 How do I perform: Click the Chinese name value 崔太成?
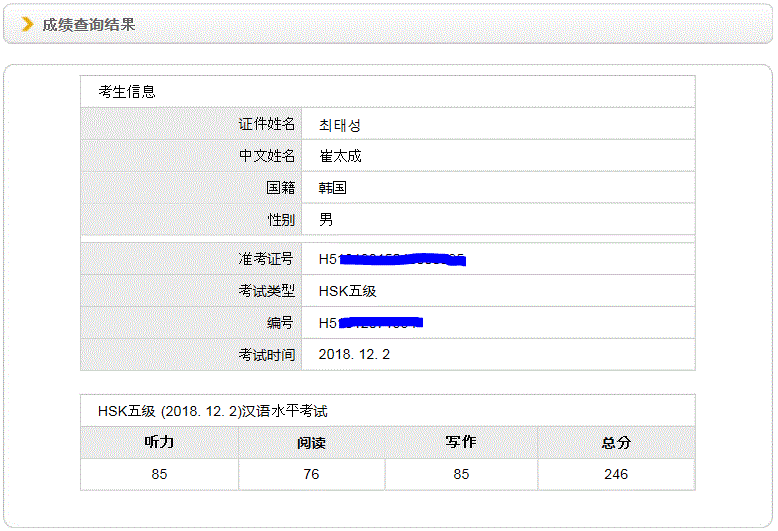340,156
